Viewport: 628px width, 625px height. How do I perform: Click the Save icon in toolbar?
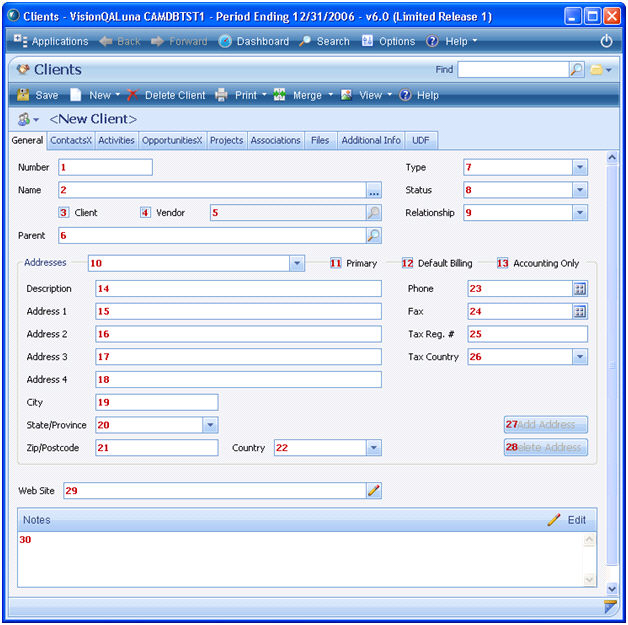[22, 95]
